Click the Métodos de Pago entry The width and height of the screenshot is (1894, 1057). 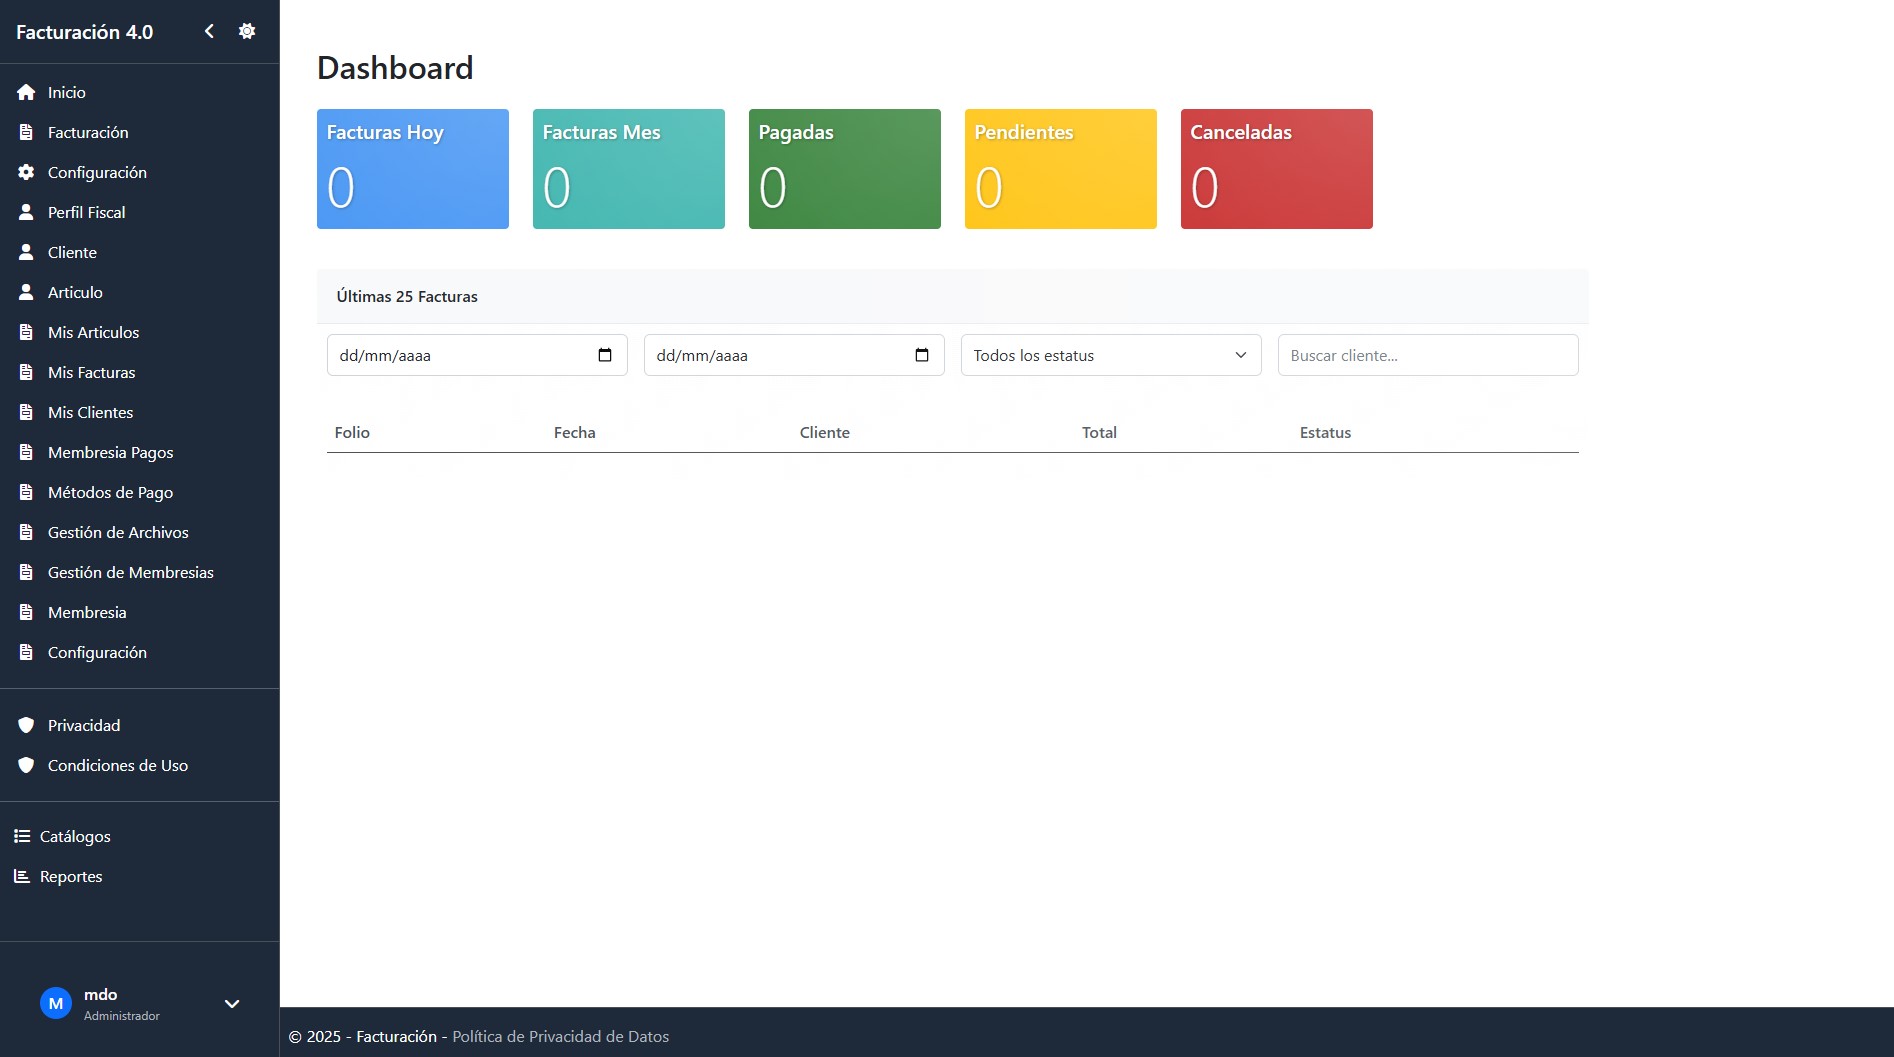(x=109, y=492)
